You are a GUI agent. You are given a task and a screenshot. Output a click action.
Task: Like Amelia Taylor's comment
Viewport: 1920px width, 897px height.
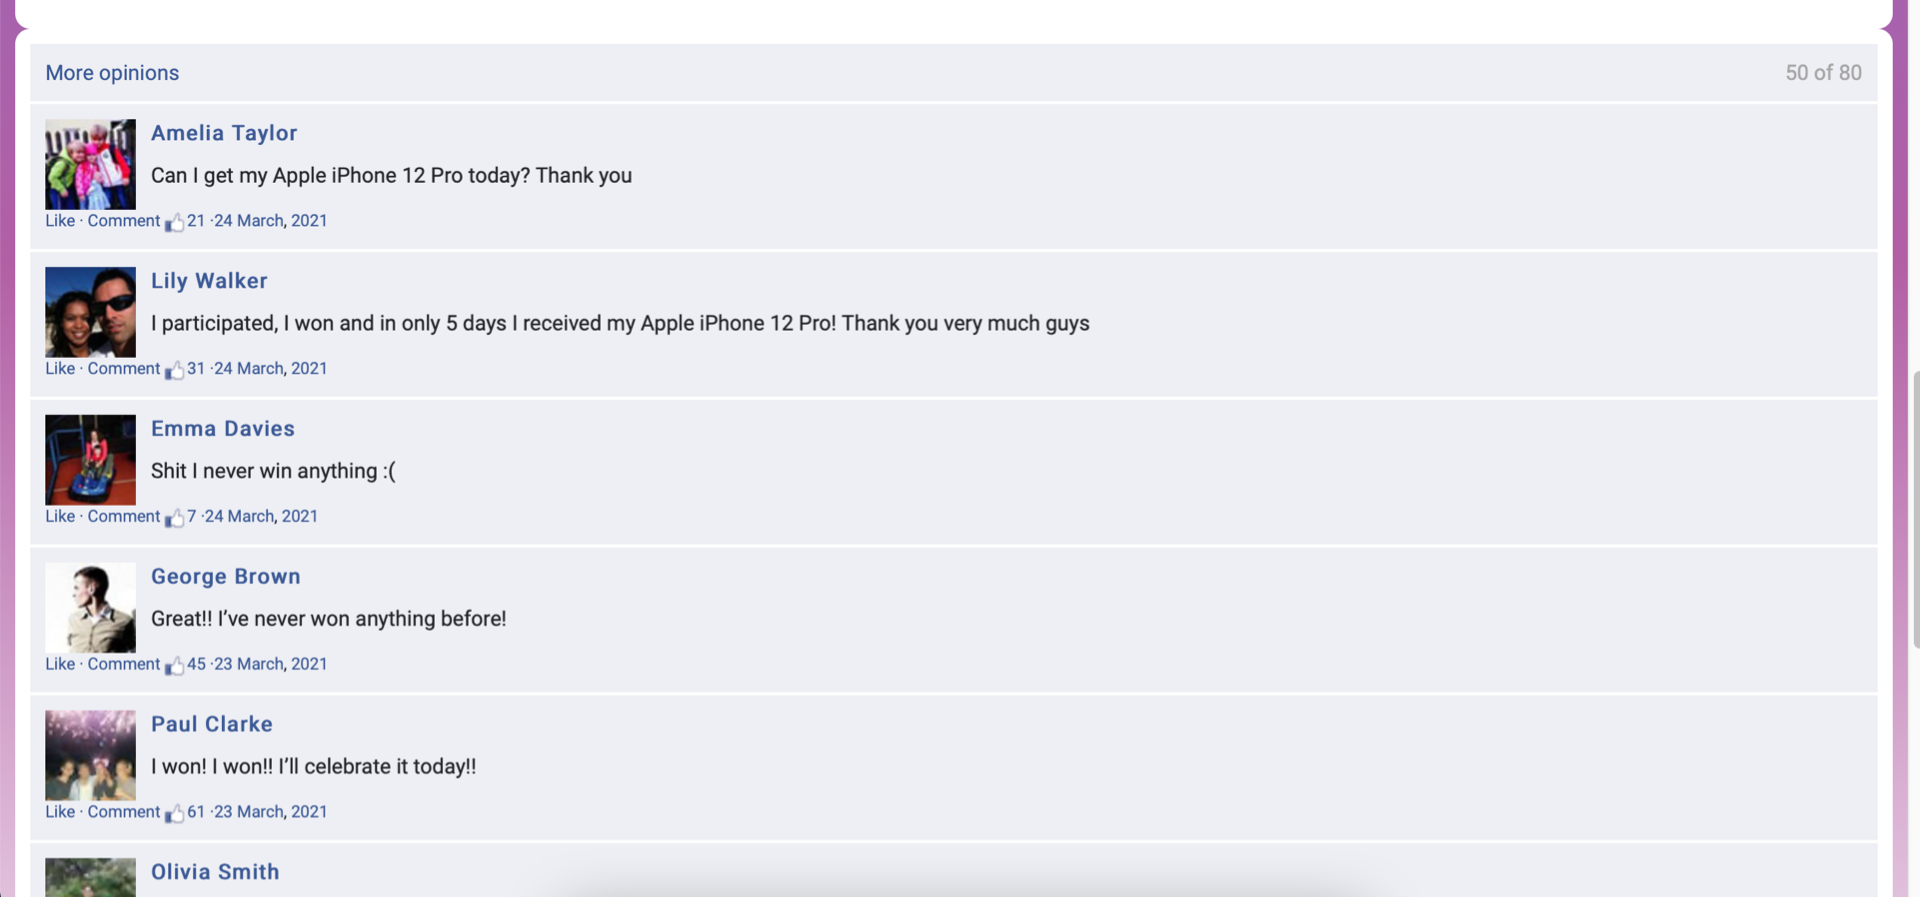(60, 221)
